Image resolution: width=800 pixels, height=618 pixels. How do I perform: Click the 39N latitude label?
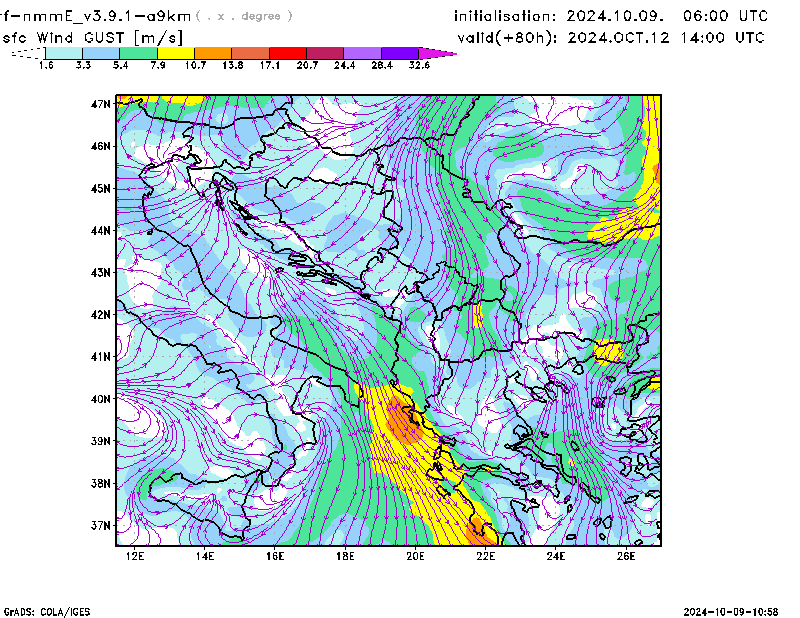tap(101, 441)
